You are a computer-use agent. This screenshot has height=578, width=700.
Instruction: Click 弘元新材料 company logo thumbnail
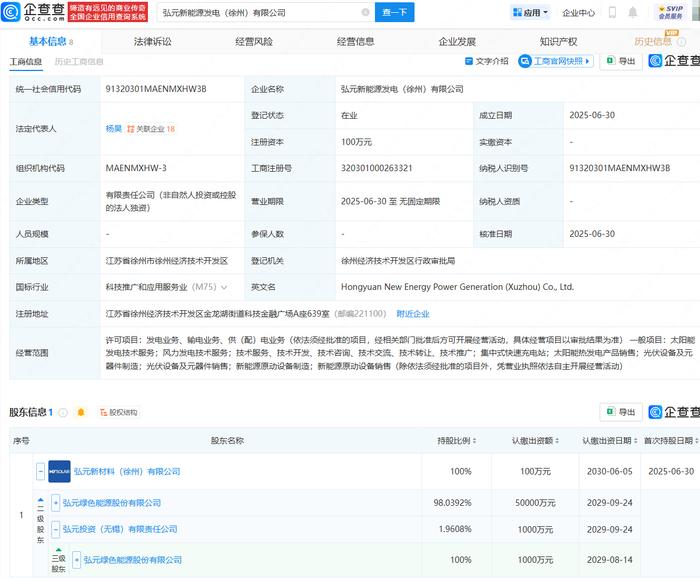point(59,471)
